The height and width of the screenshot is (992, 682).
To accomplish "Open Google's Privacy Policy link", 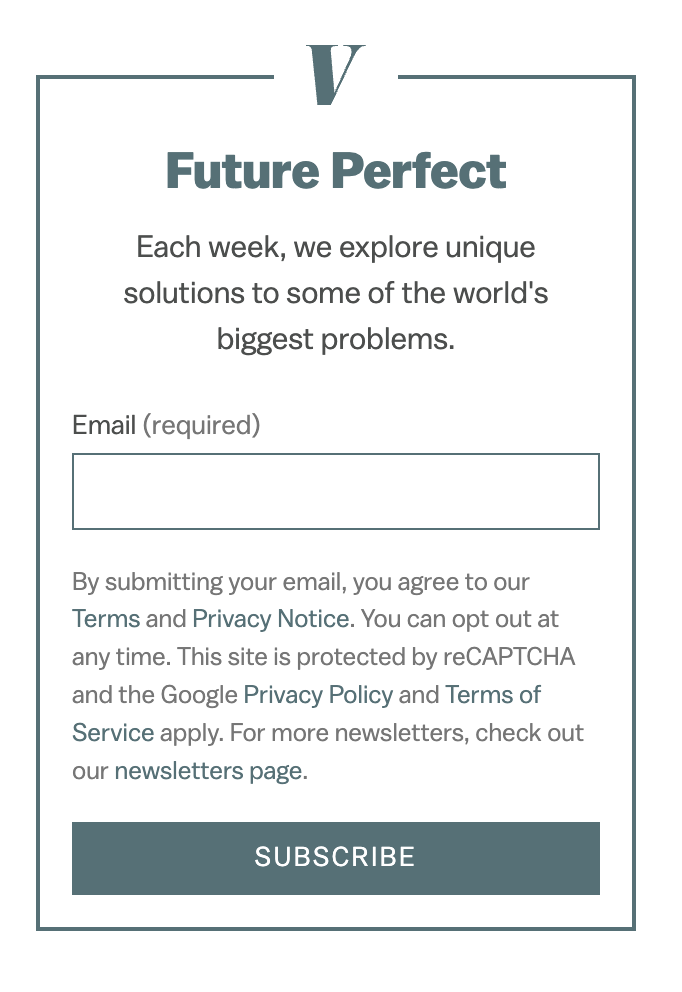I will [318, 695].
